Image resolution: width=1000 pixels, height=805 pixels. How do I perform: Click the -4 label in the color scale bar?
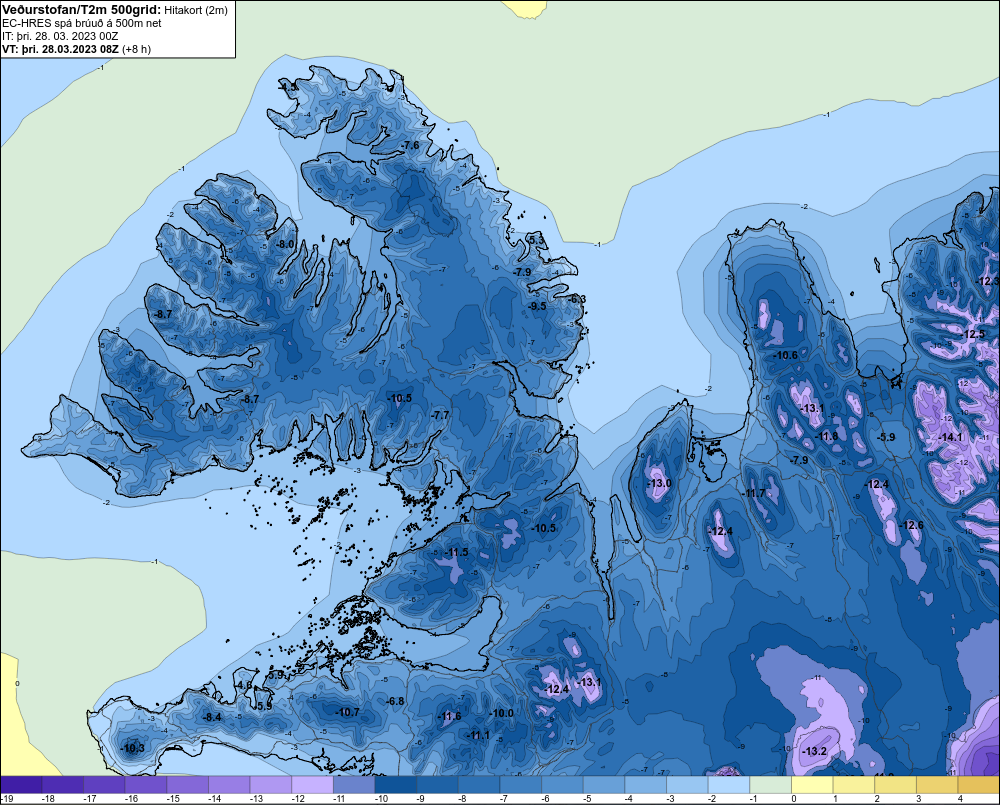(629, 799)
